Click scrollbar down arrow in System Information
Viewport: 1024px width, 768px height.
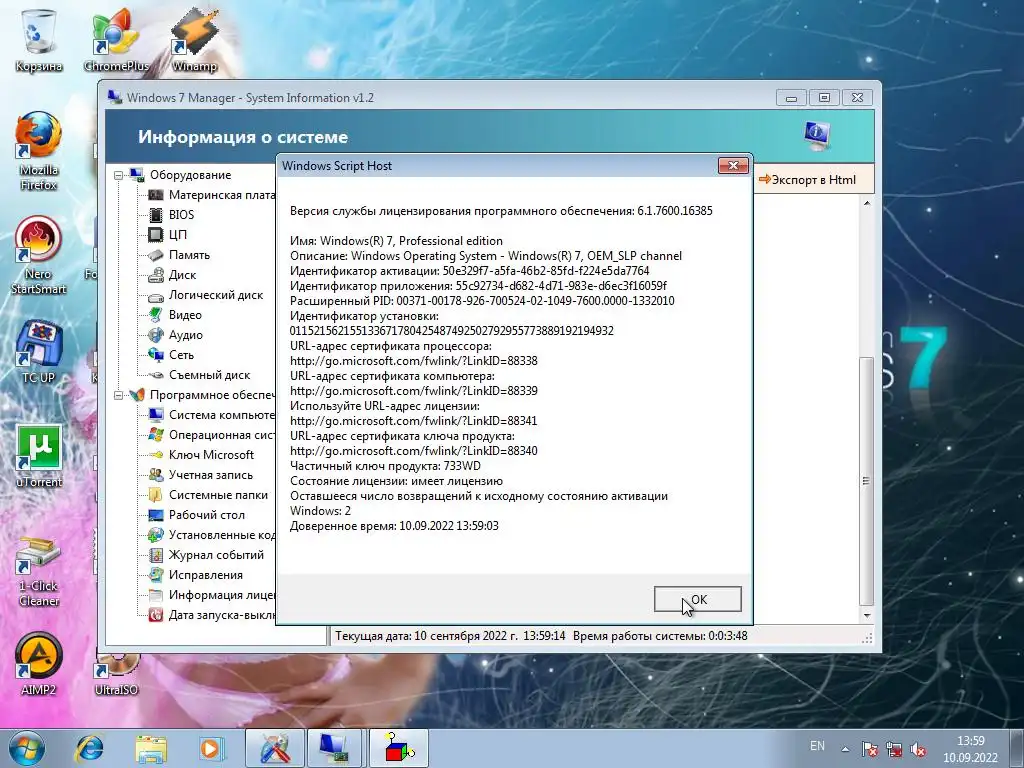[x=867, y=615]
